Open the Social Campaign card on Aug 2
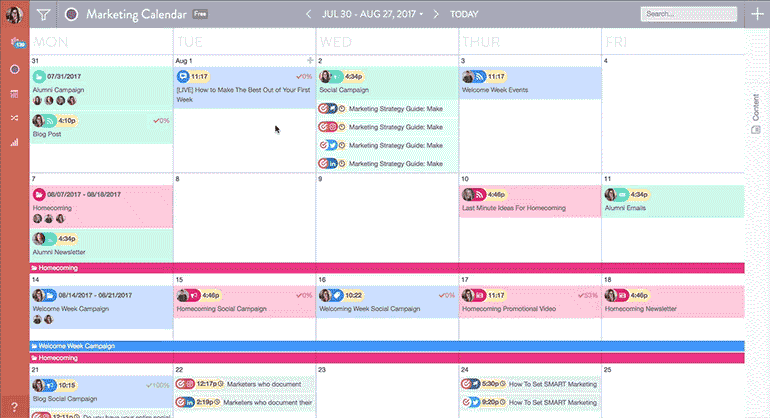770x418 pixels. click(x=387, y=83)
